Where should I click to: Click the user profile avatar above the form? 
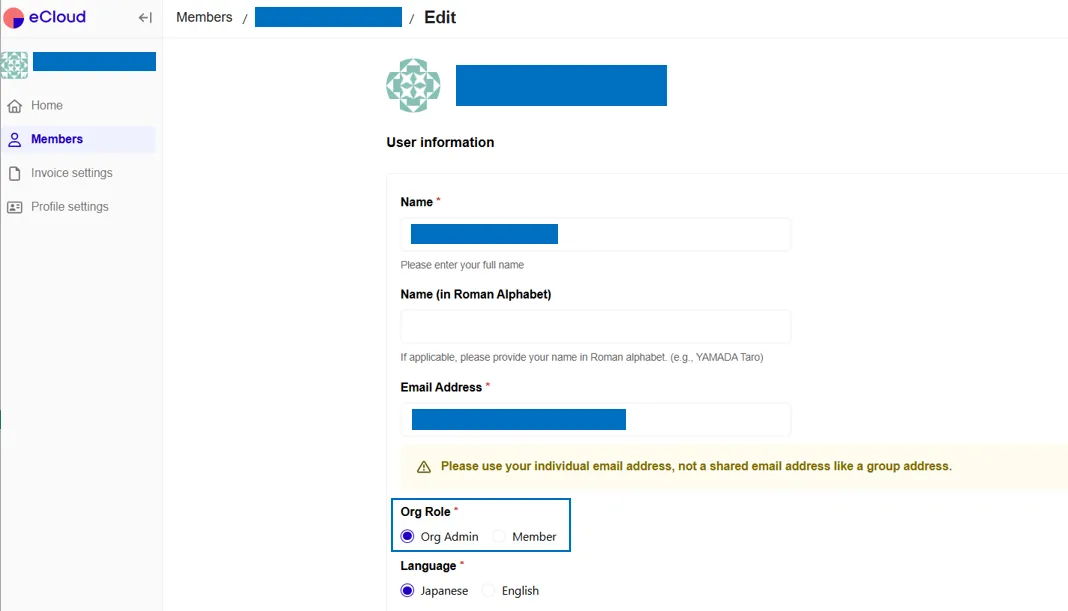[413, 85]
